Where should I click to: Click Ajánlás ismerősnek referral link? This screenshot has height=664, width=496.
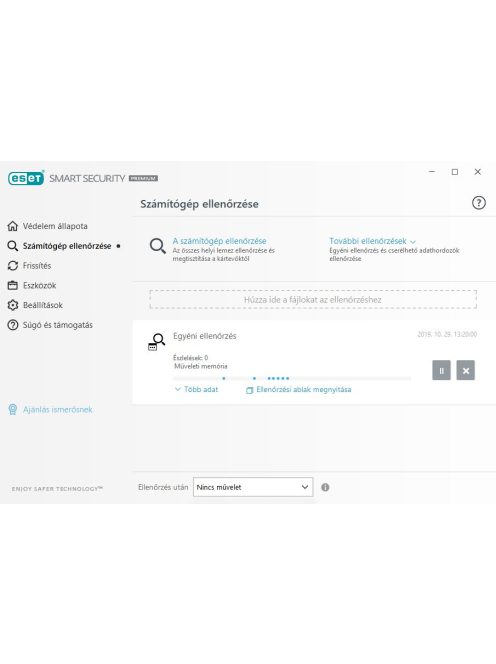50,409
